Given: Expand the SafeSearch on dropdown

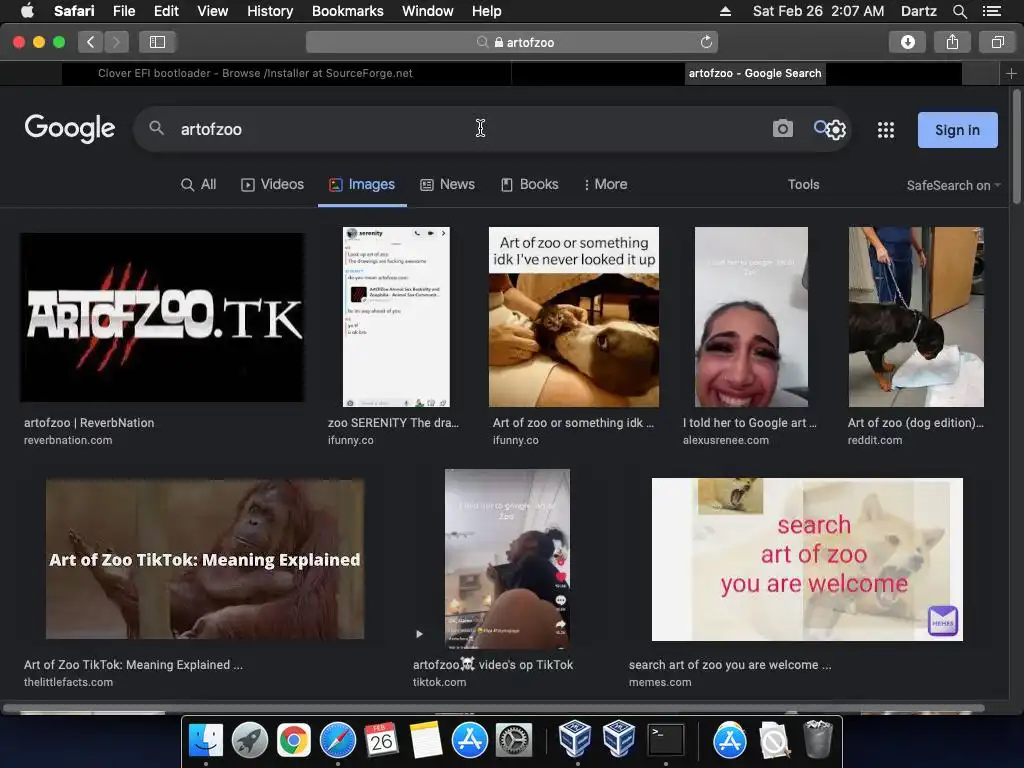Looking at the screenshot, I should point(953,185).
